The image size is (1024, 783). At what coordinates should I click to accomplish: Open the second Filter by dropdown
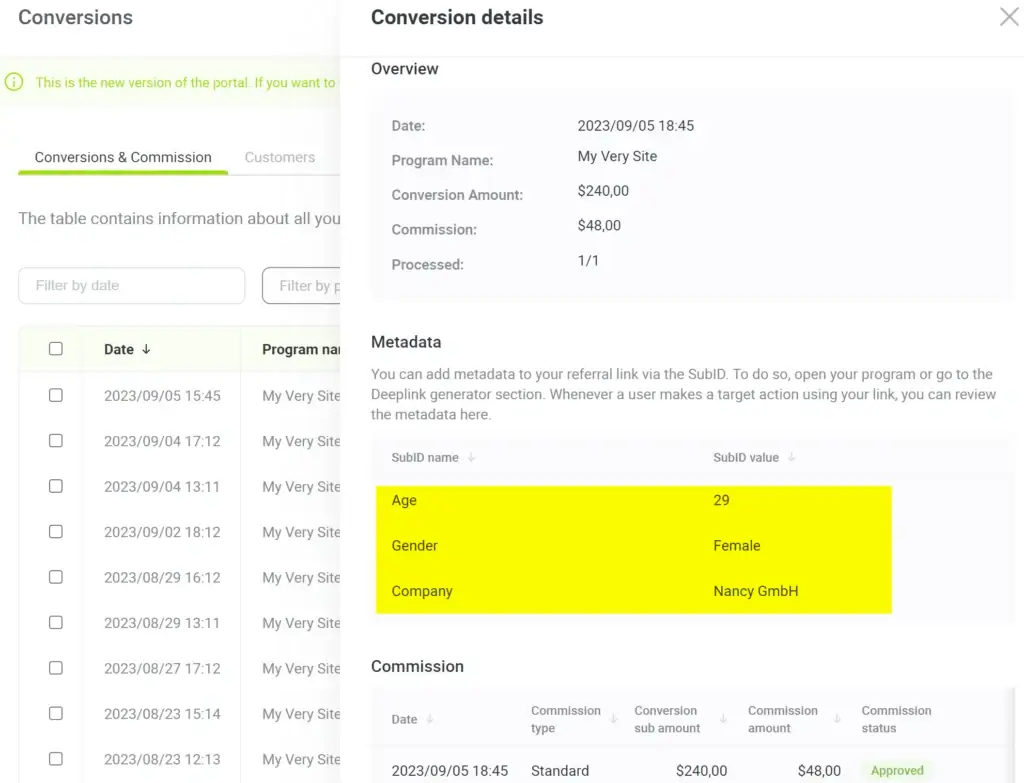[302, 286]
